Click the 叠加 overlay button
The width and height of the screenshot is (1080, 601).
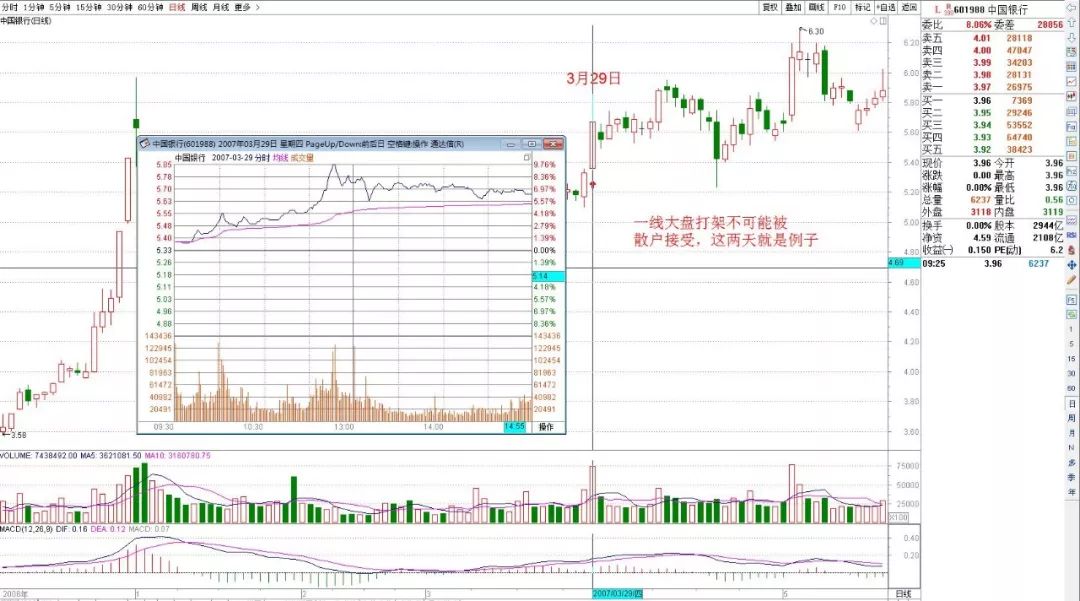pyautogui.click(x=793, y=7)
